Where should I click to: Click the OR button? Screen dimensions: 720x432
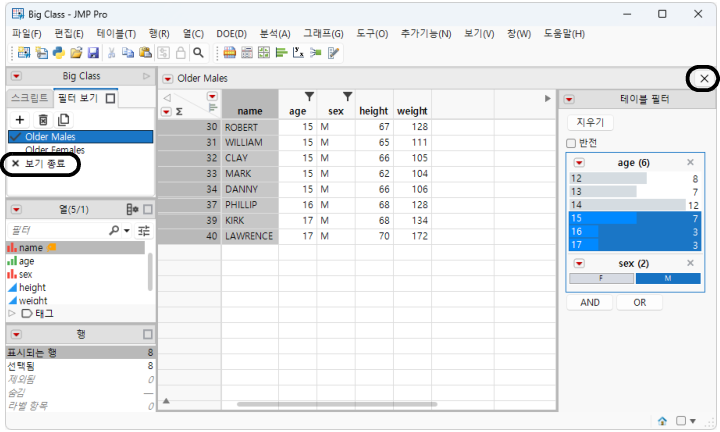(640, 303)
